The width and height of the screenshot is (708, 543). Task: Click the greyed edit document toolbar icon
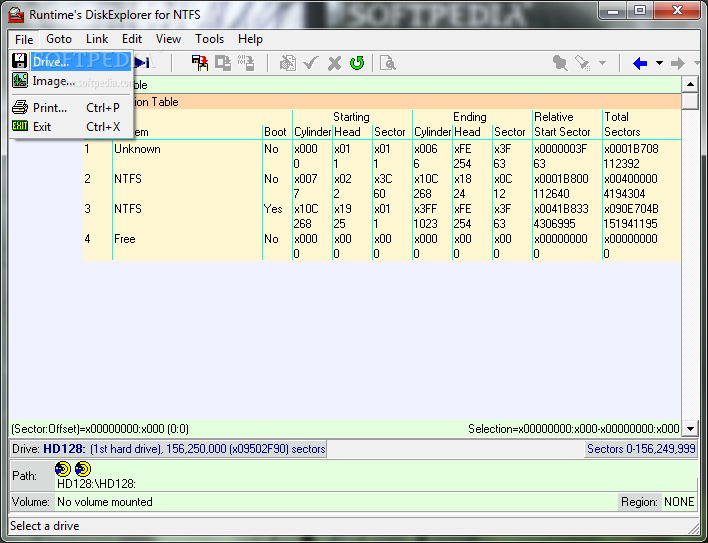click(x=288, y=63)
